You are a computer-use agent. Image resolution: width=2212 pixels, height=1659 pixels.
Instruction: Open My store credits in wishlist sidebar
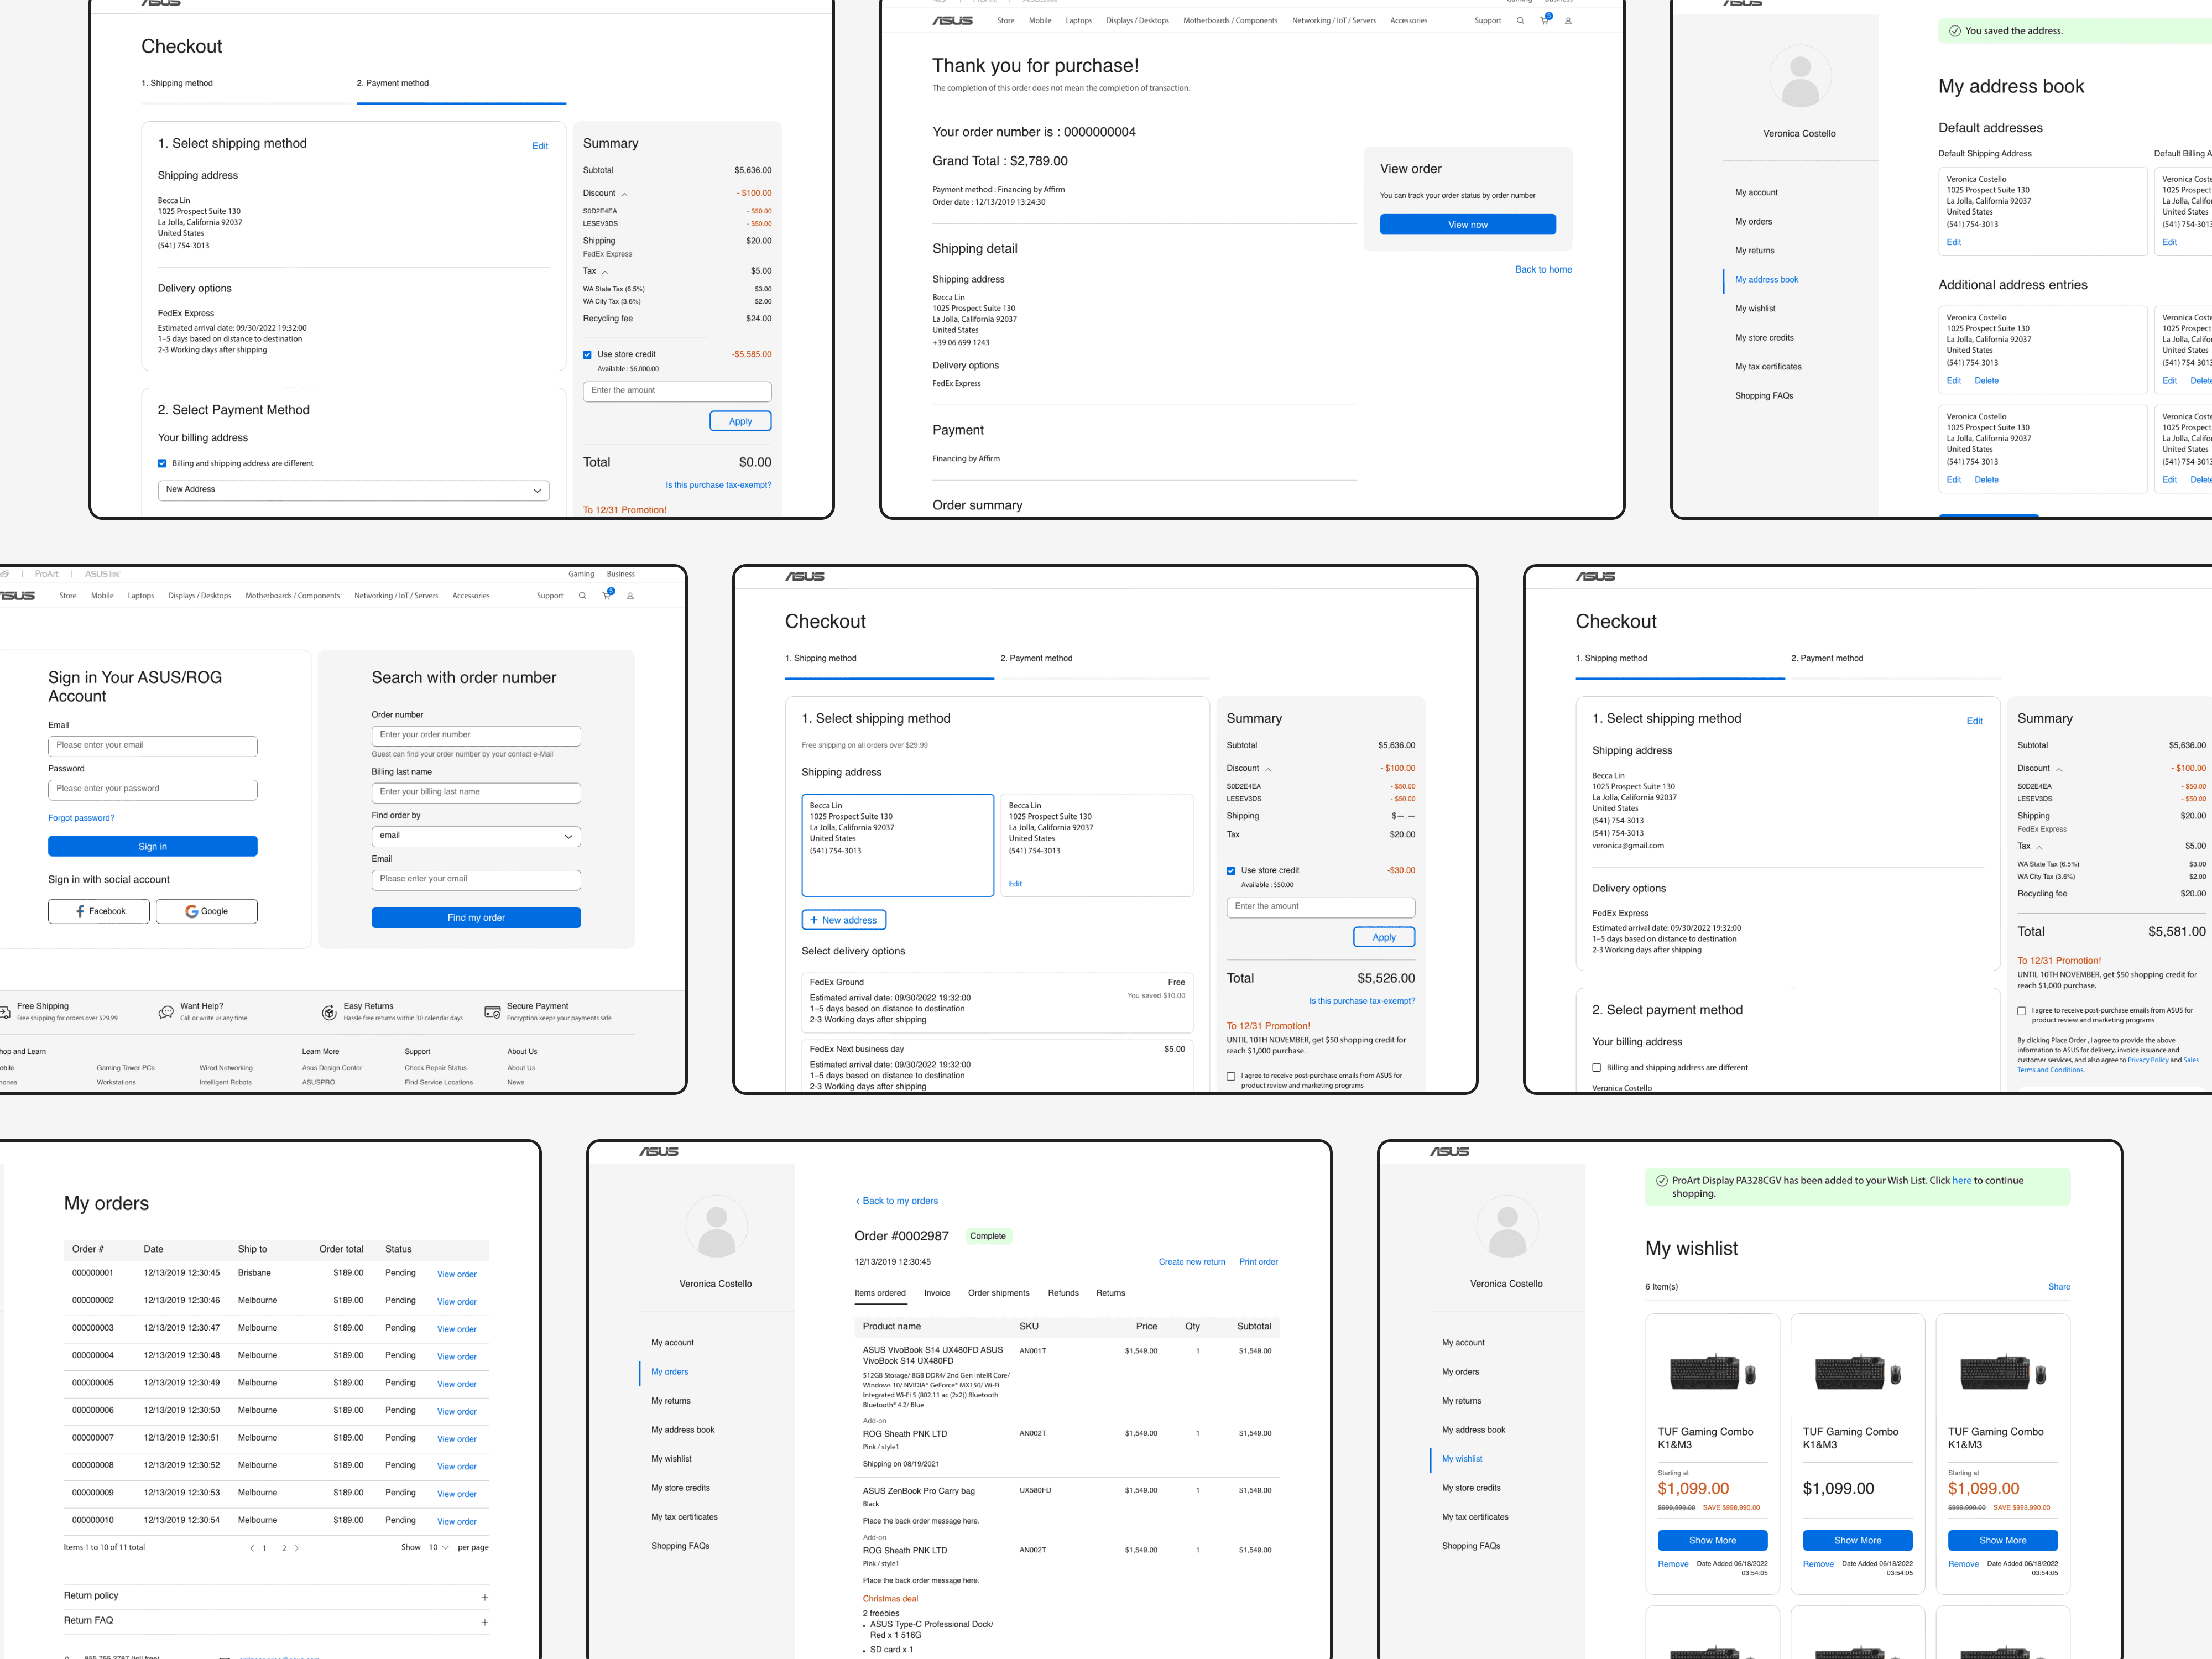tap(1471, 1488)
